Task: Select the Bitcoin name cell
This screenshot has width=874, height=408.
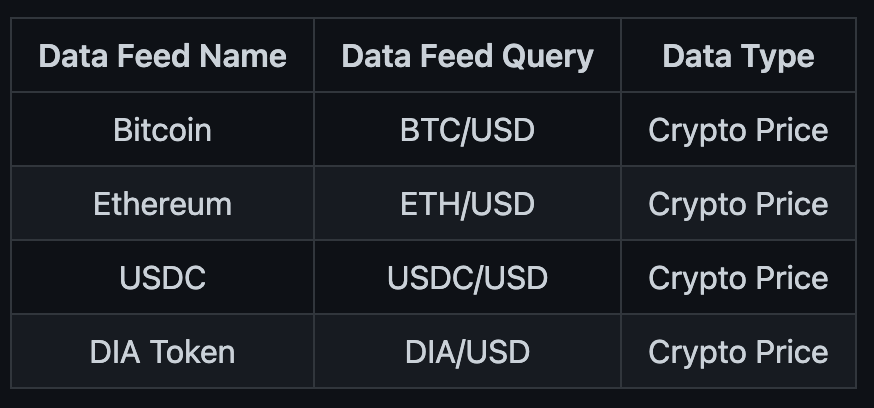Action: [x=162, y=129]
